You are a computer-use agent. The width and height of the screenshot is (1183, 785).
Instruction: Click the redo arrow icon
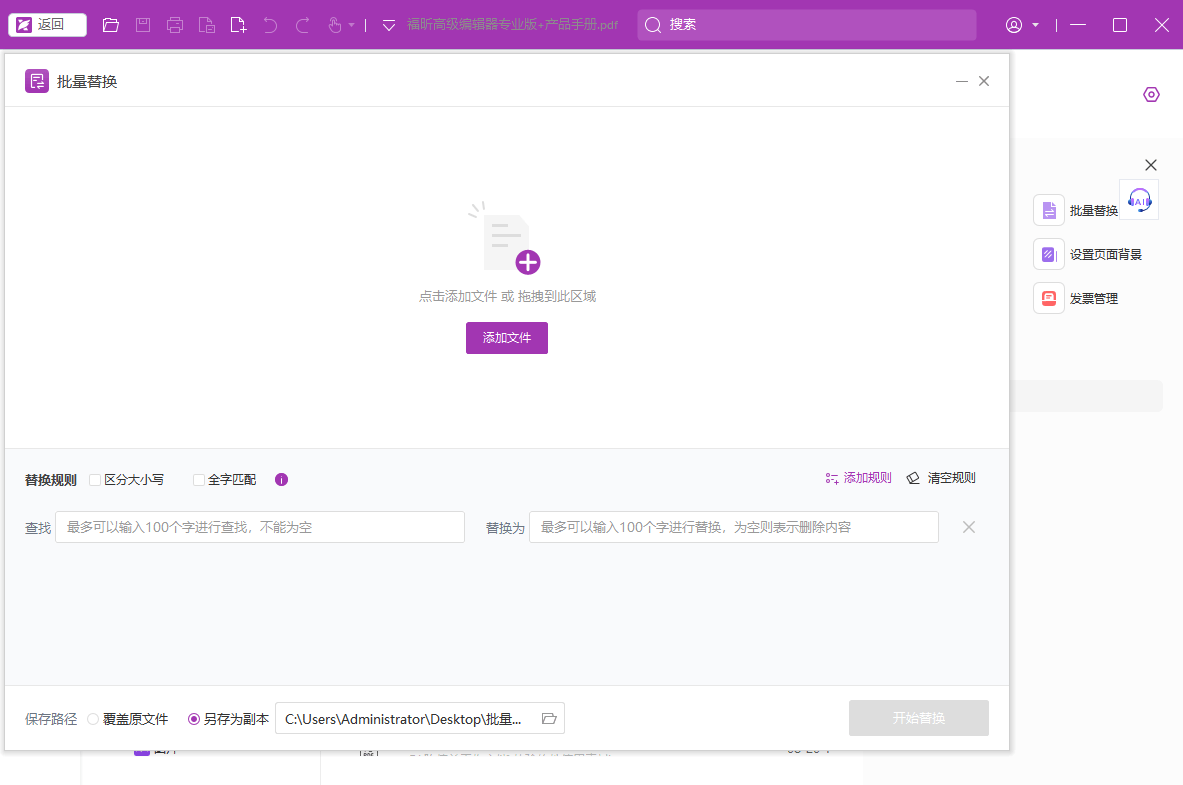pyautogui.click(x=303, y=25)
